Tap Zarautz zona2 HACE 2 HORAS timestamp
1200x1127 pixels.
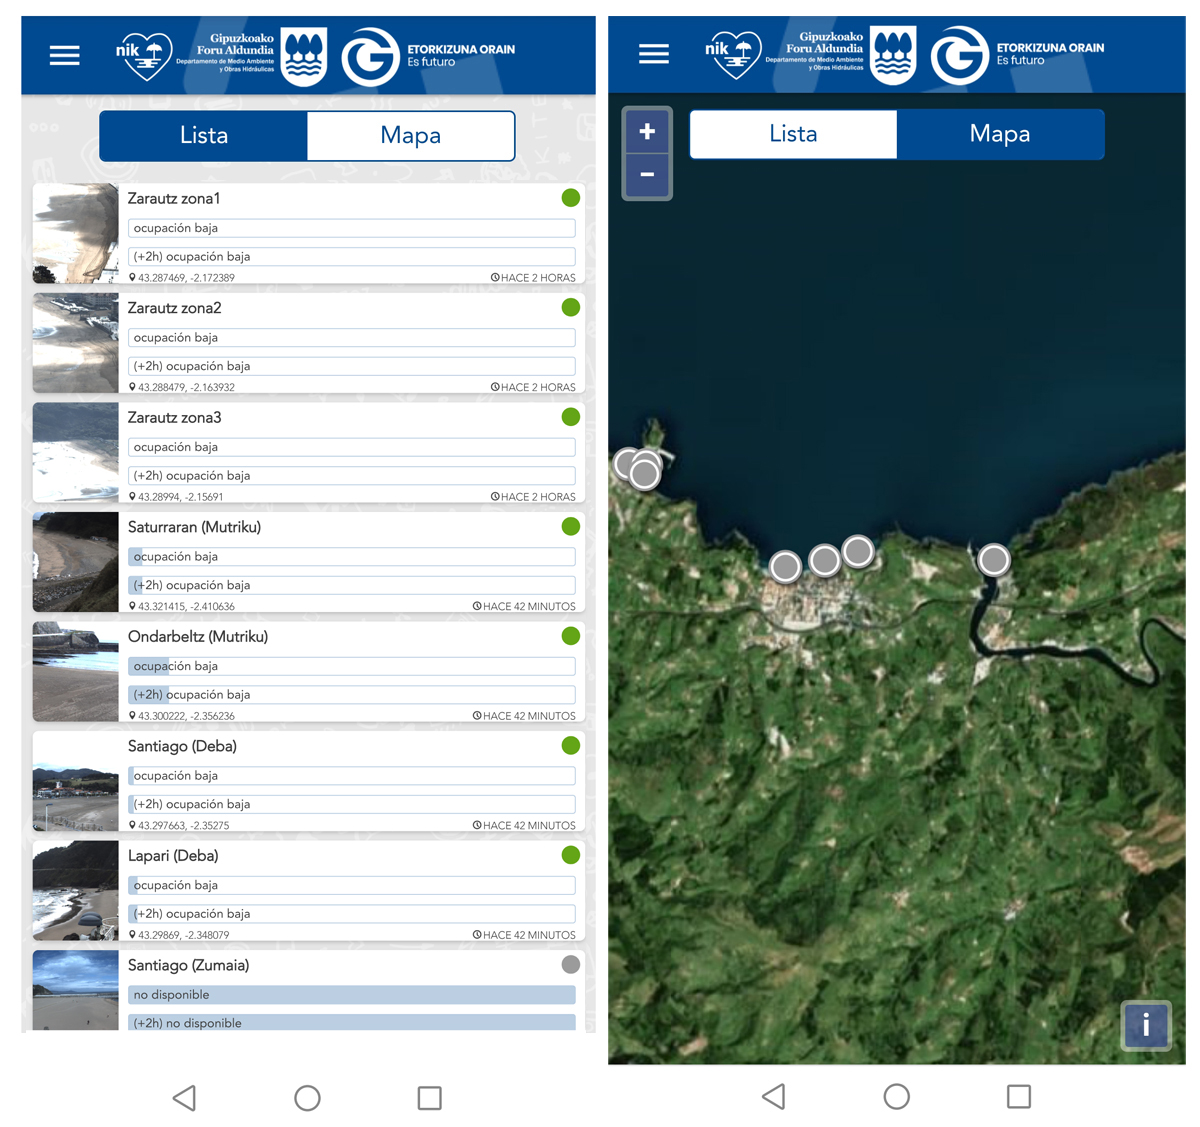533,387
